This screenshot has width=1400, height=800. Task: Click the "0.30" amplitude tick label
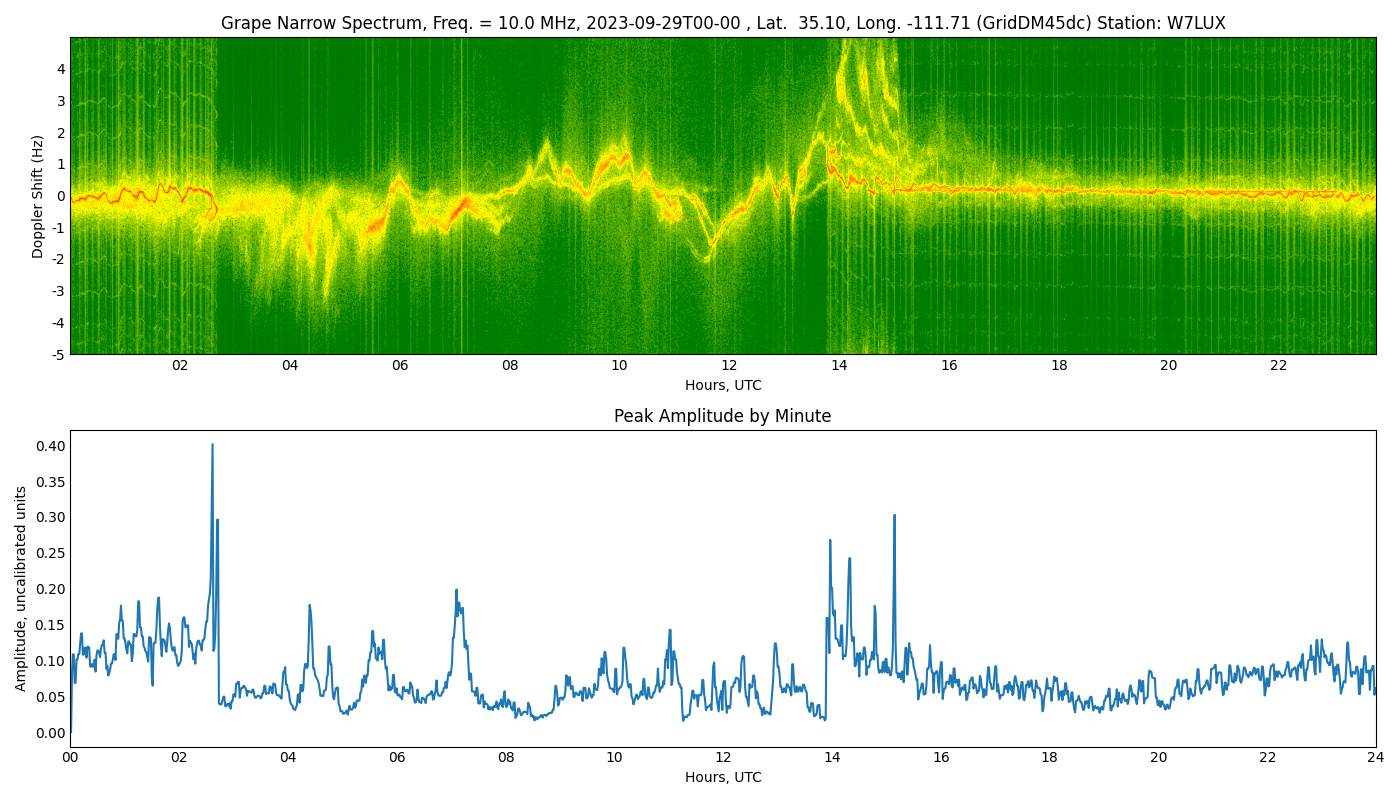52,517
